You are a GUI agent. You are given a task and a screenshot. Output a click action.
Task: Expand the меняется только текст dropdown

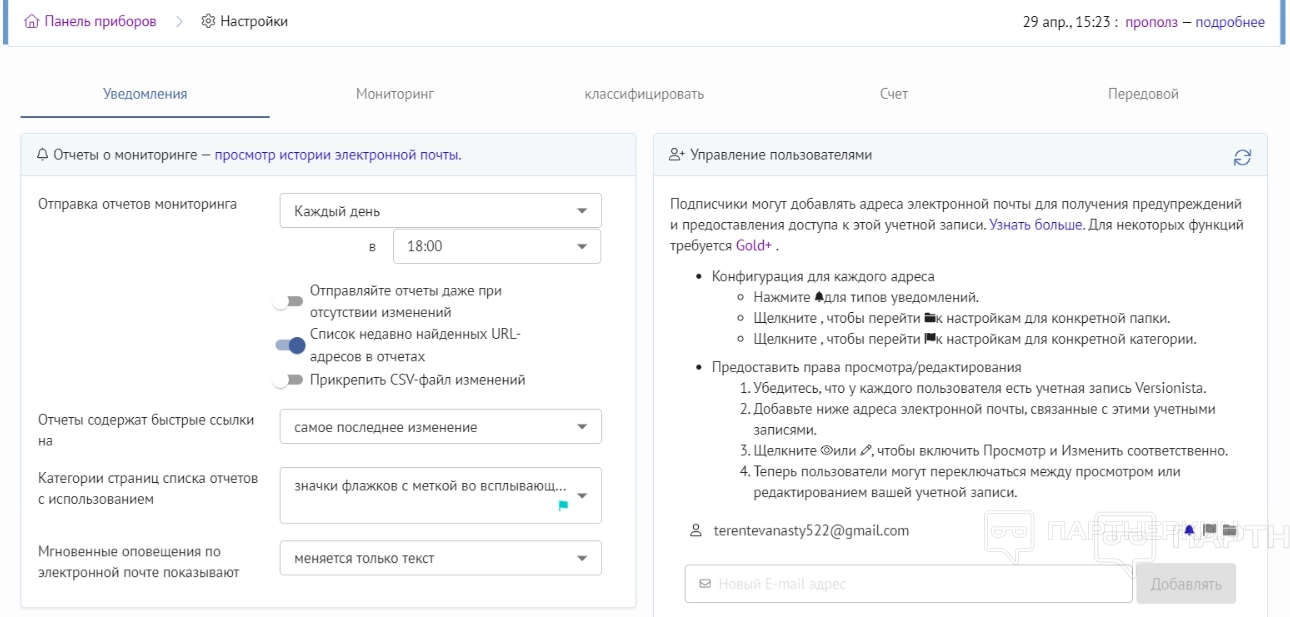pyautogui.click(x=441, y=558)
